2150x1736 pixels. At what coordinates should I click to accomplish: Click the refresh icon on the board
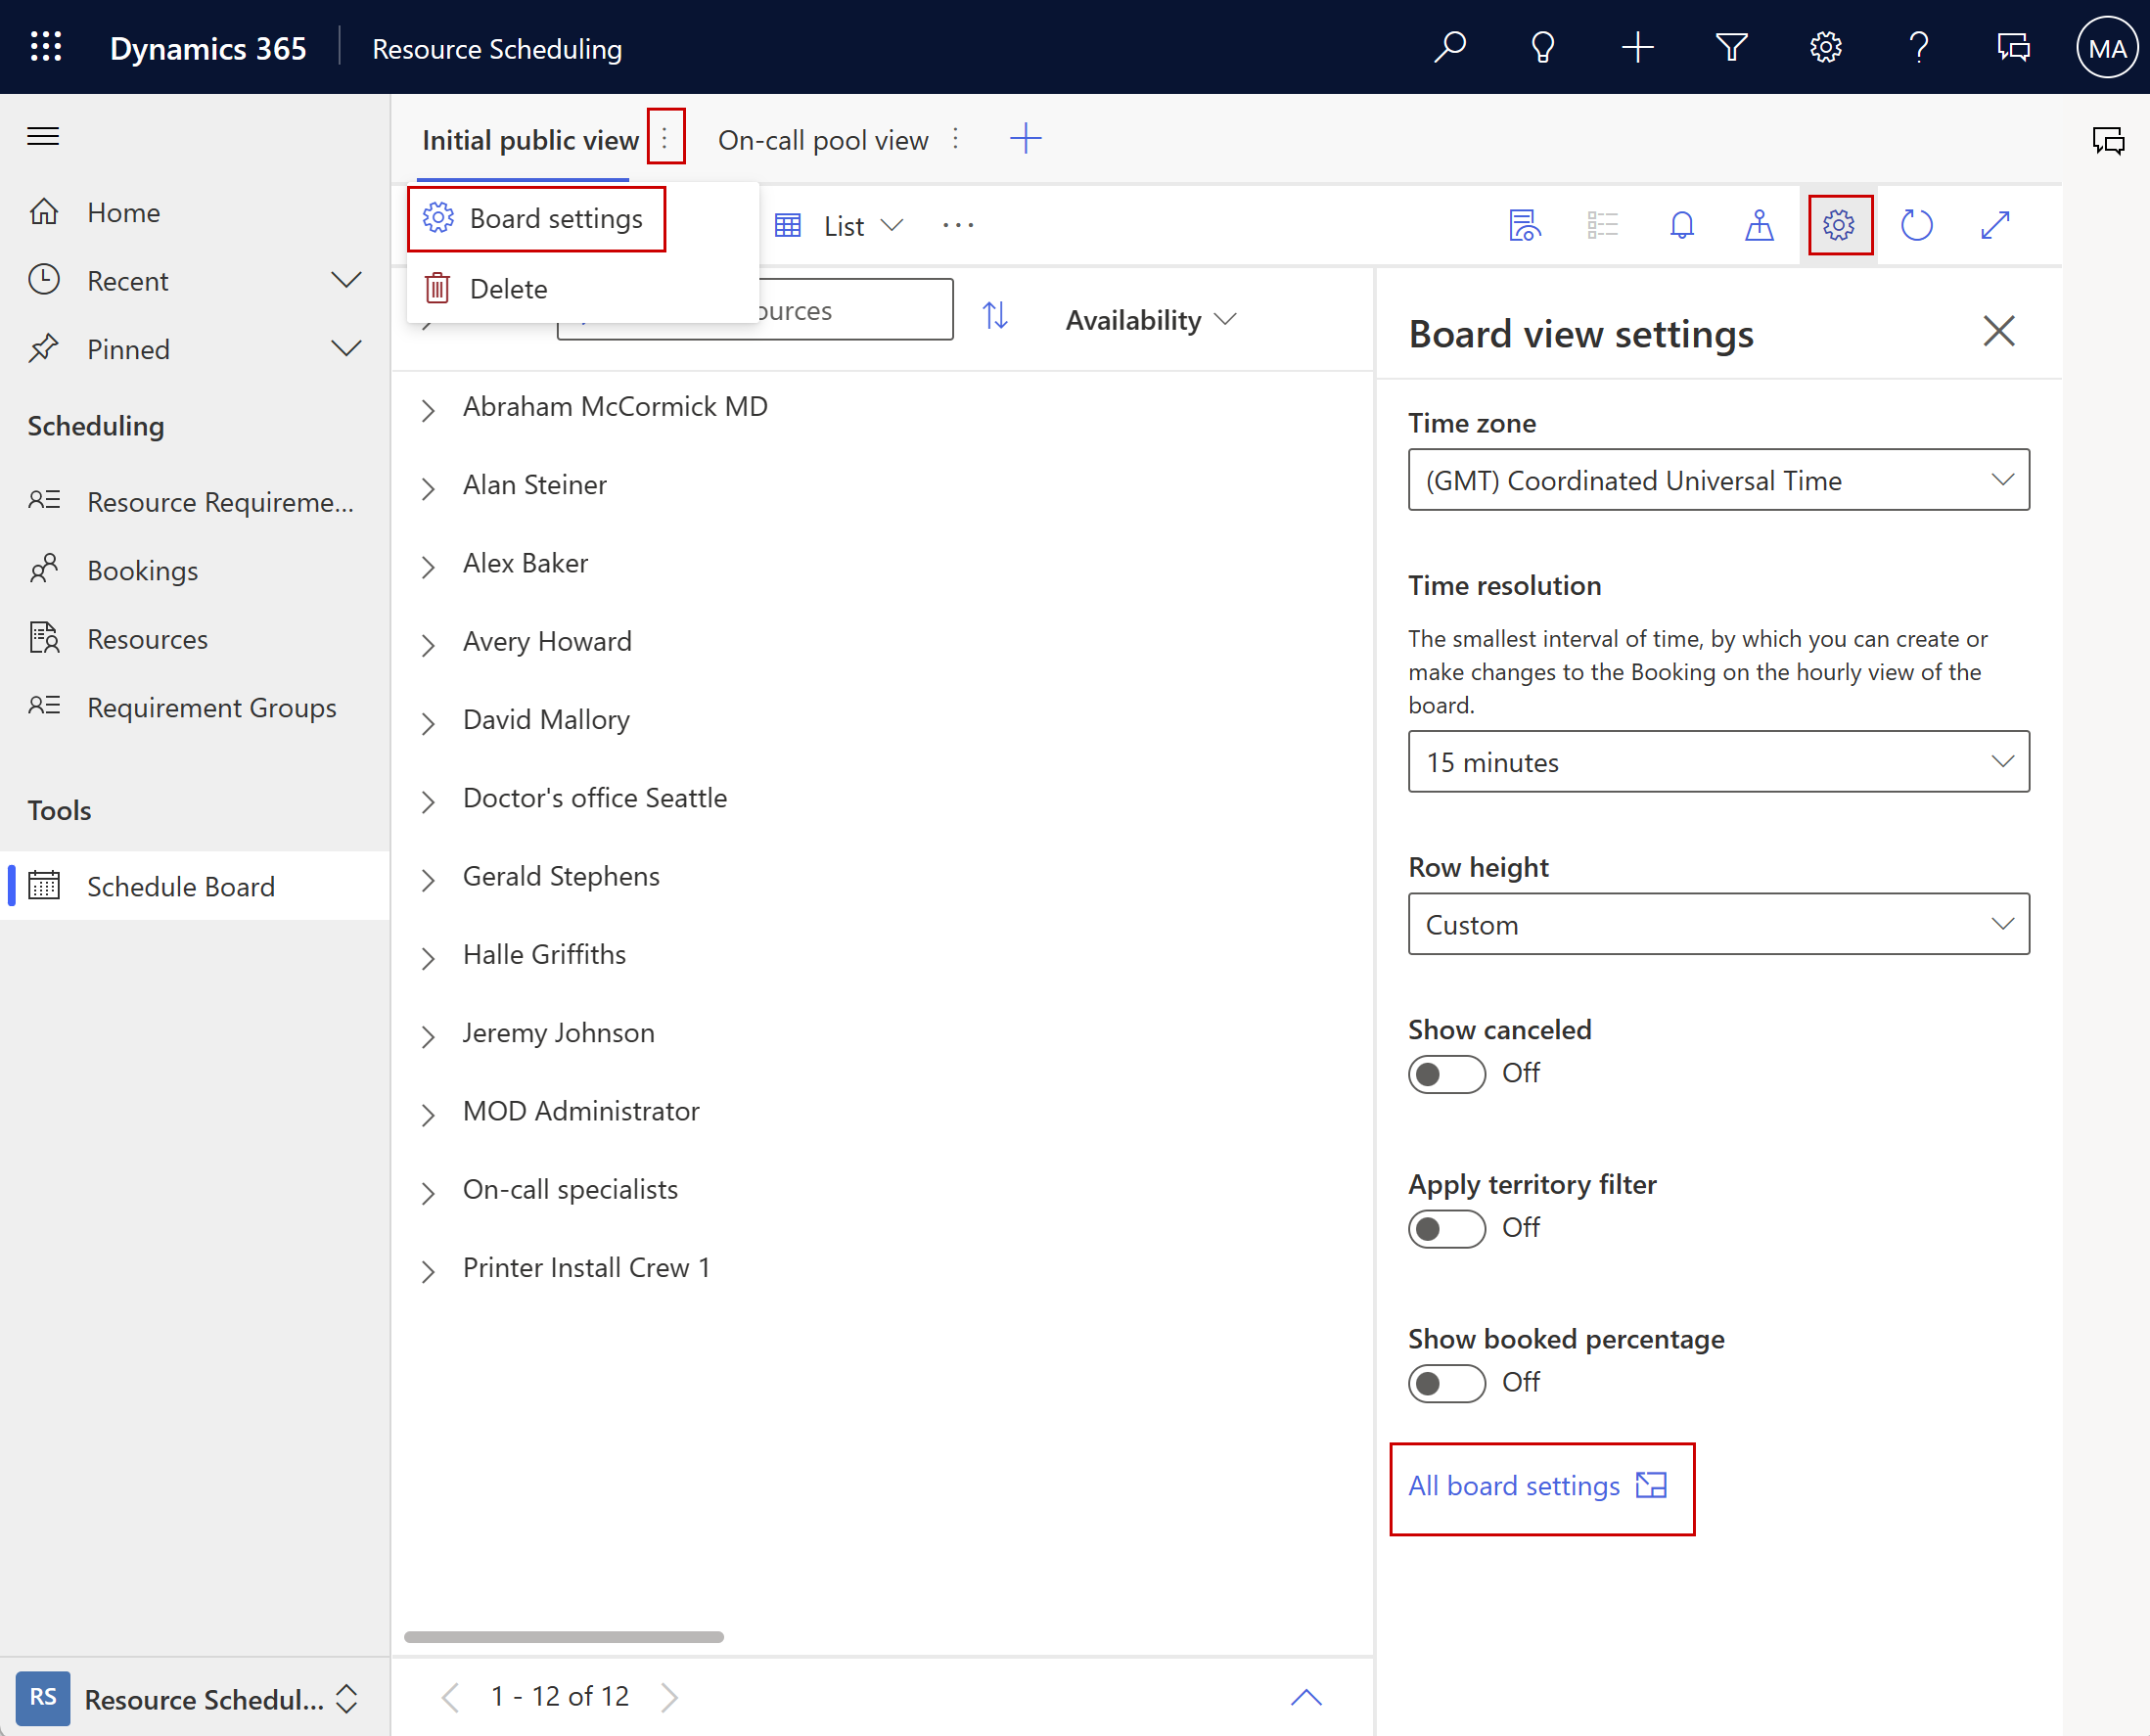coord(1918,225)
